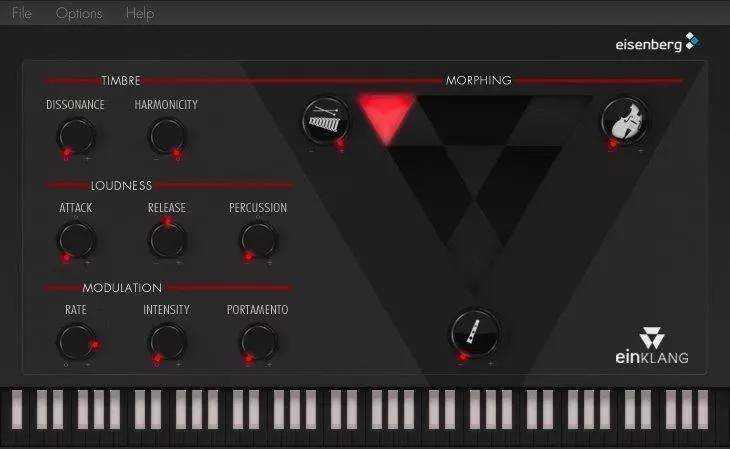Screen dimensions: 730x449
Task: Click the Release knob
Action: pyautogui.click(x=167, y=240)
